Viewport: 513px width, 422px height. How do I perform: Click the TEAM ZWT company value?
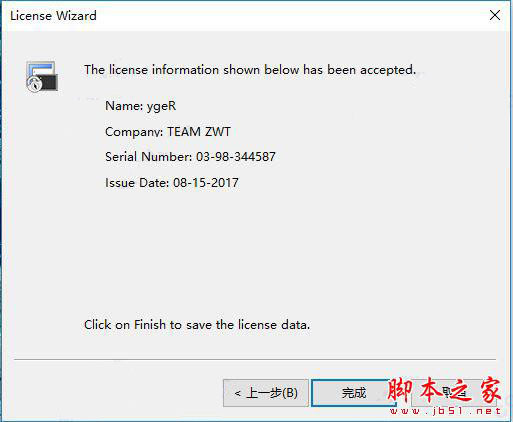pos(199,131)
